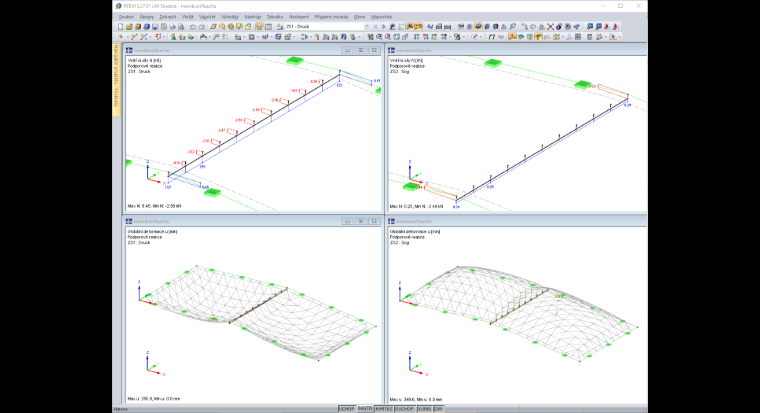The height and width of the screenshot is (413, 760).
Task: Activate the bottom-right deformation view title bar
Action: pos(517,221)
